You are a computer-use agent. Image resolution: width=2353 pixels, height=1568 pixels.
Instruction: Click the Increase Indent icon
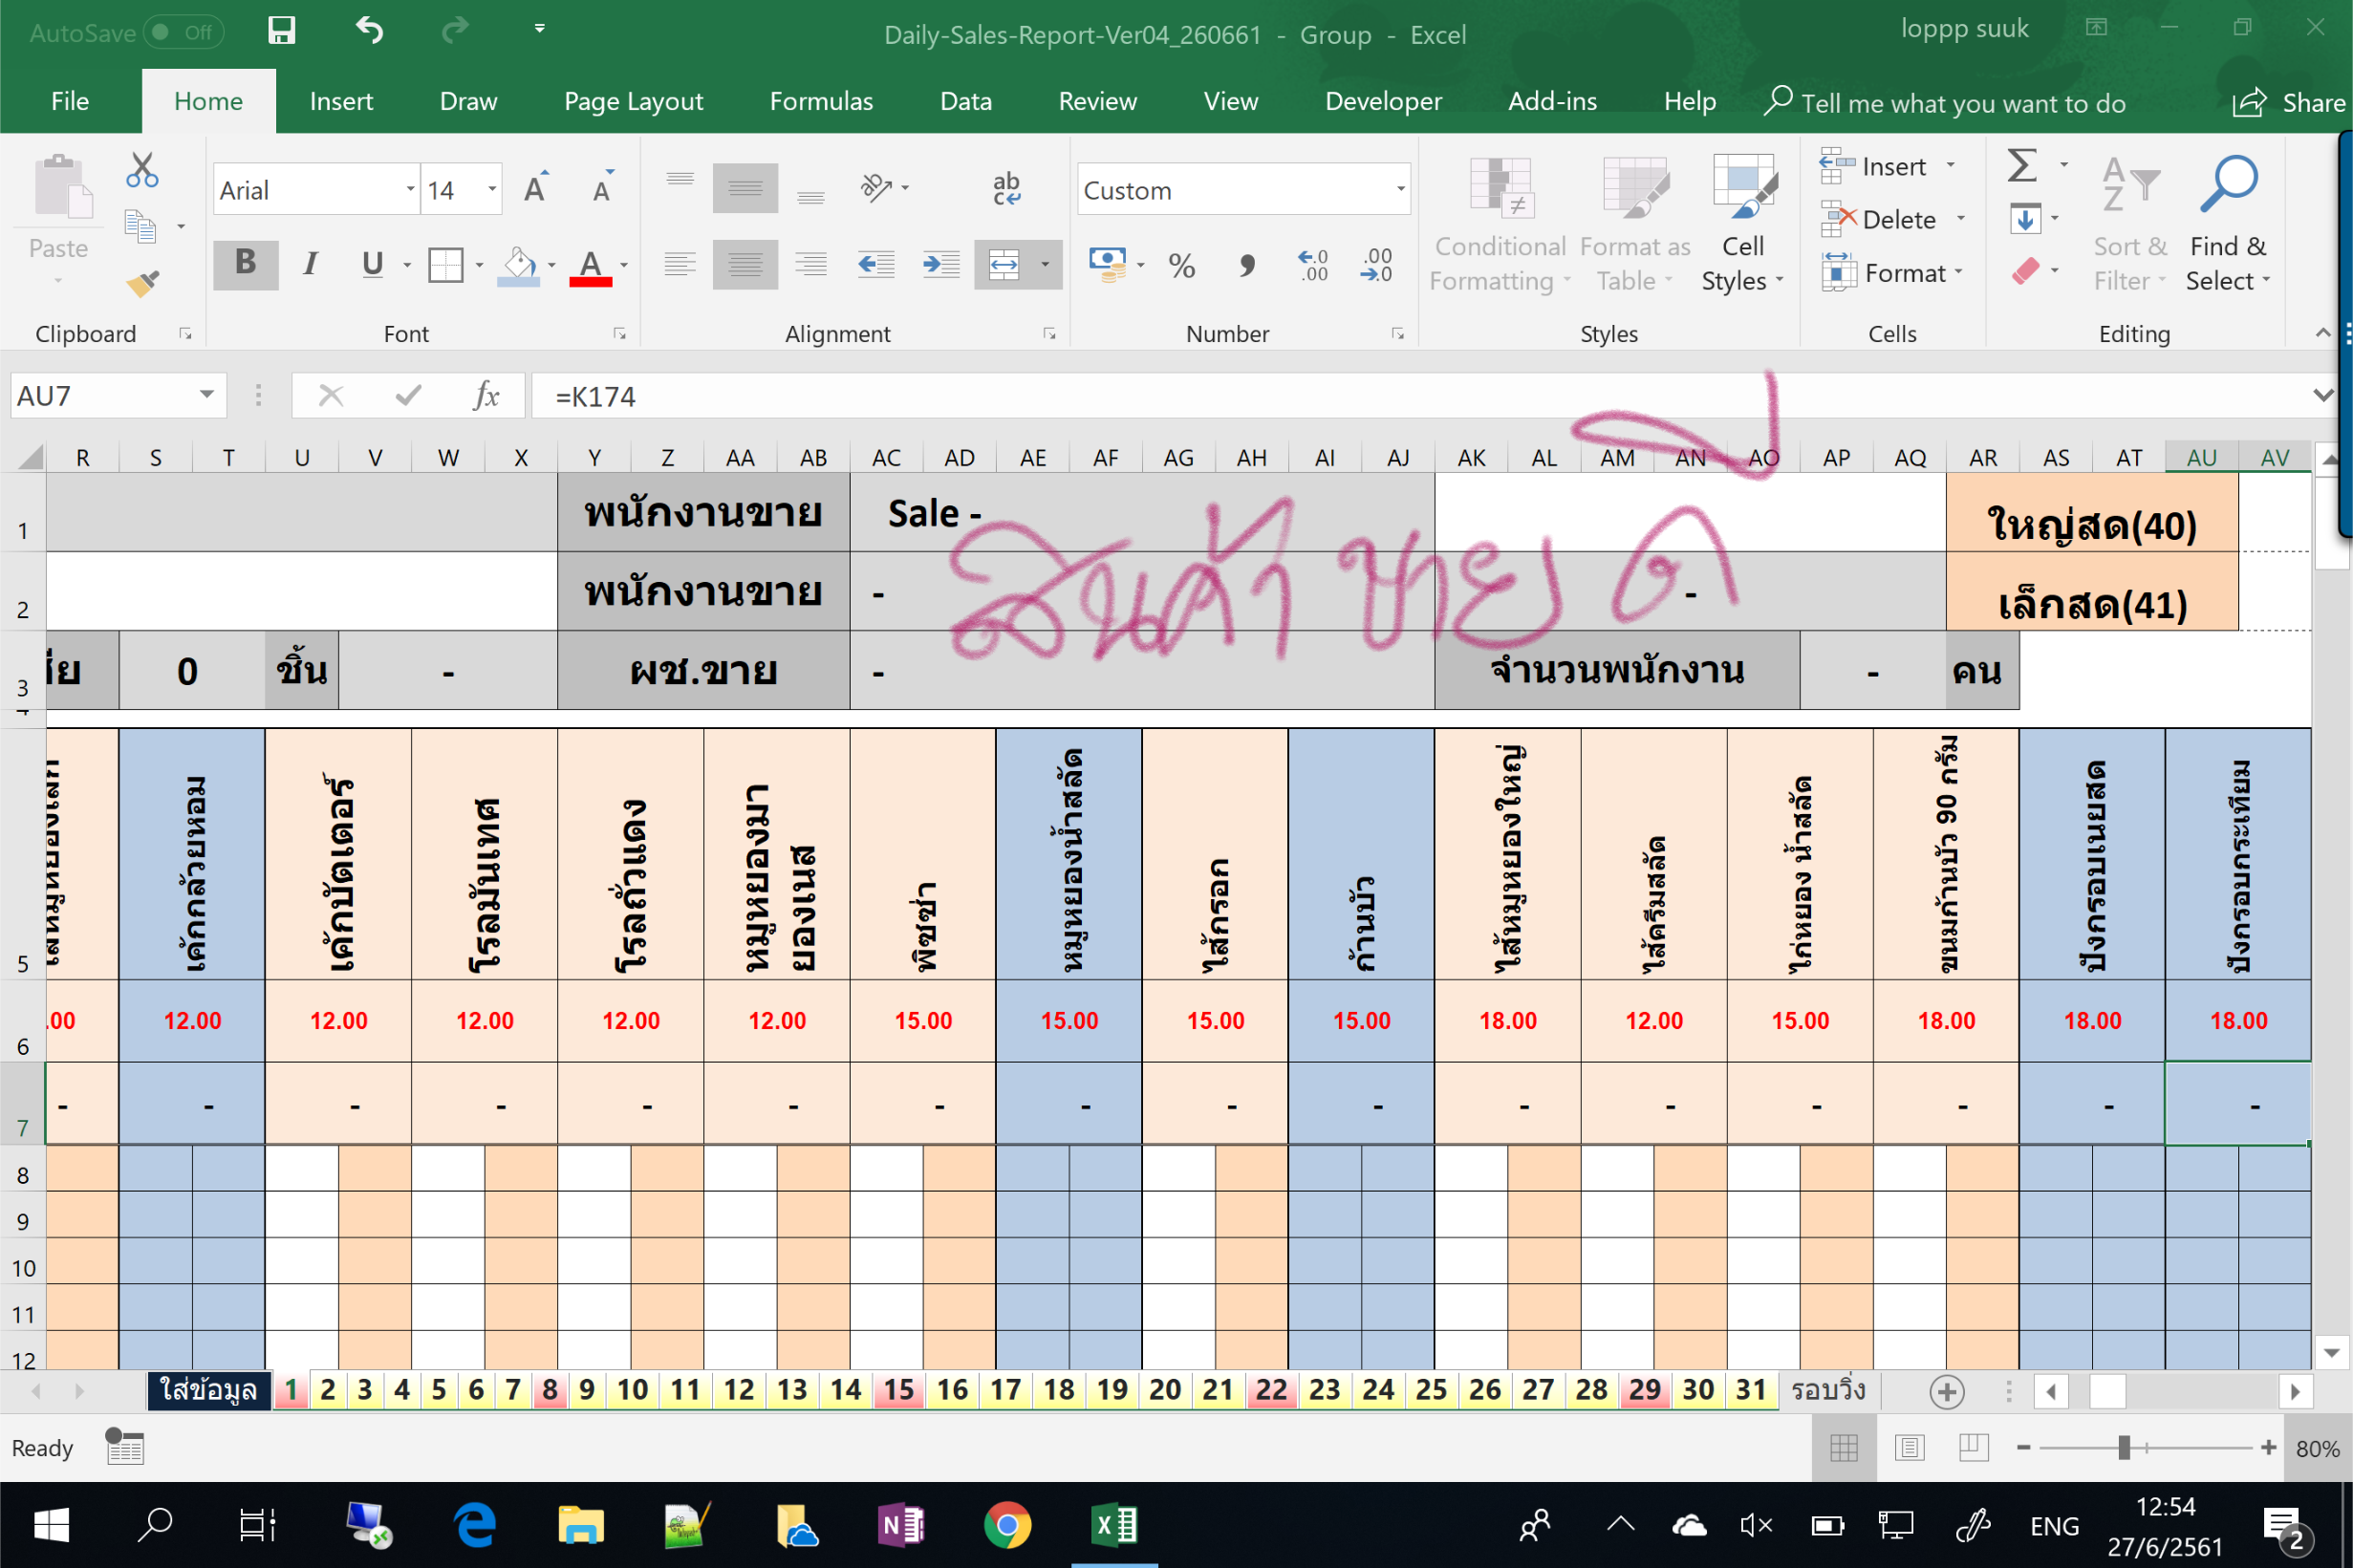point(940,265)
